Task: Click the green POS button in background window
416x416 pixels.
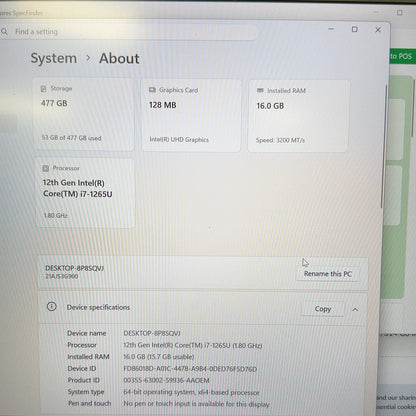Action: point(402,56)
